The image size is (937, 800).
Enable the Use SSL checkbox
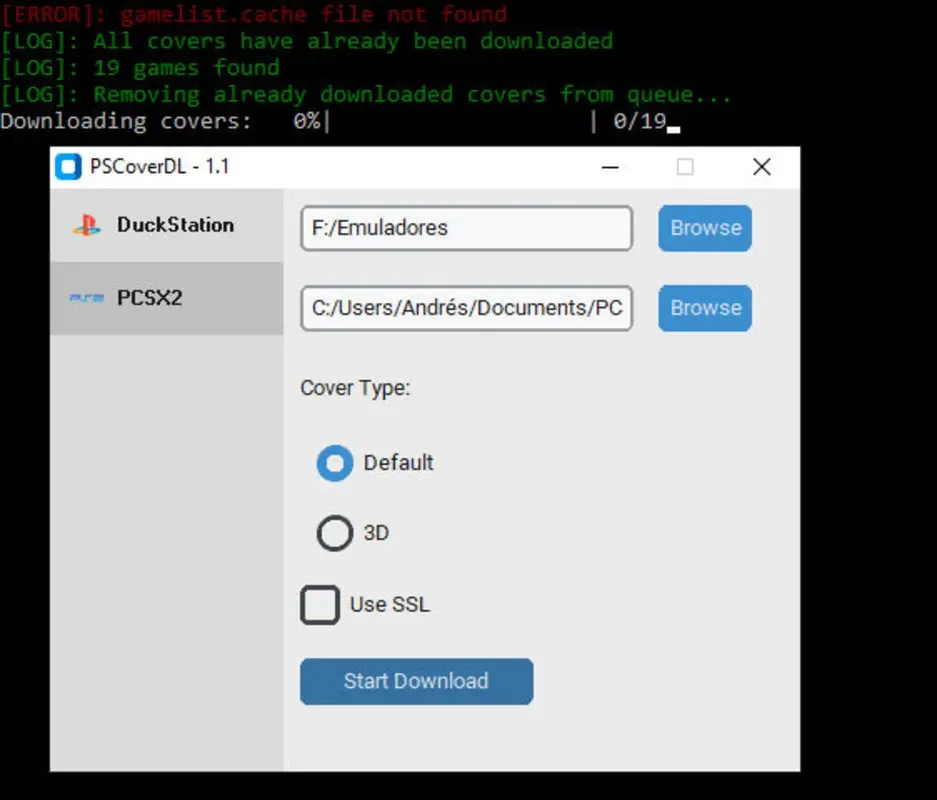pyautogui.click(x=319, y=604)
